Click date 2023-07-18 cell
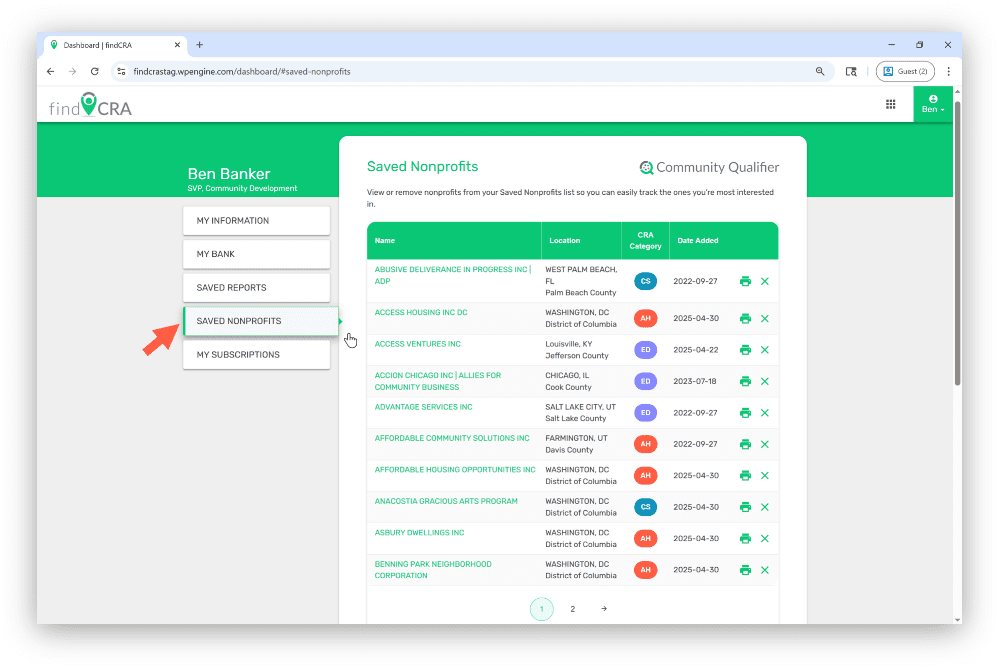 pos(695,382)
